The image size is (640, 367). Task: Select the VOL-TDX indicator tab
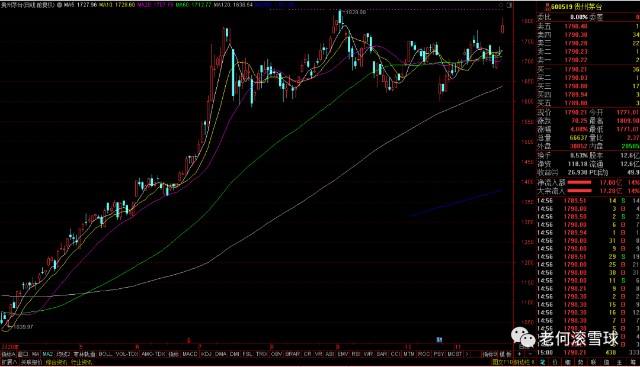pyautogui.click(x=127, y=354)
